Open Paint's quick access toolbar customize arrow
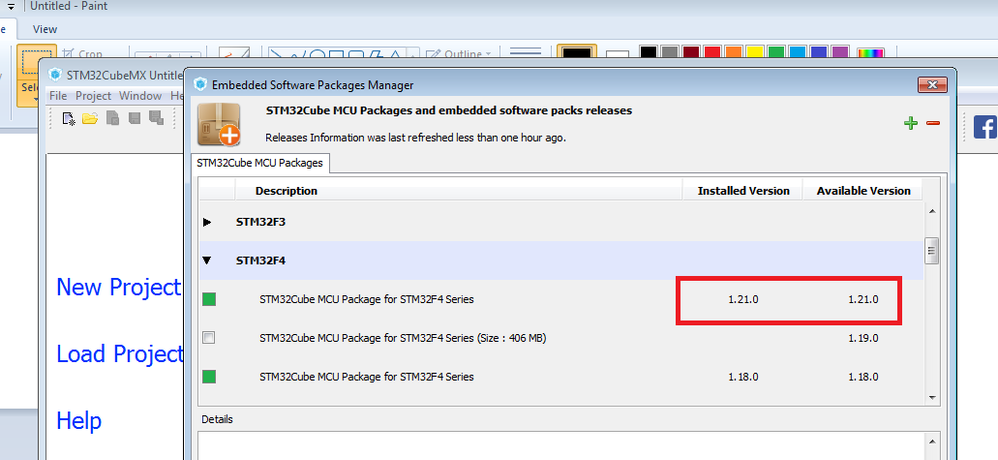Screen dimensions: 998x460 click(x=11, y=6)
